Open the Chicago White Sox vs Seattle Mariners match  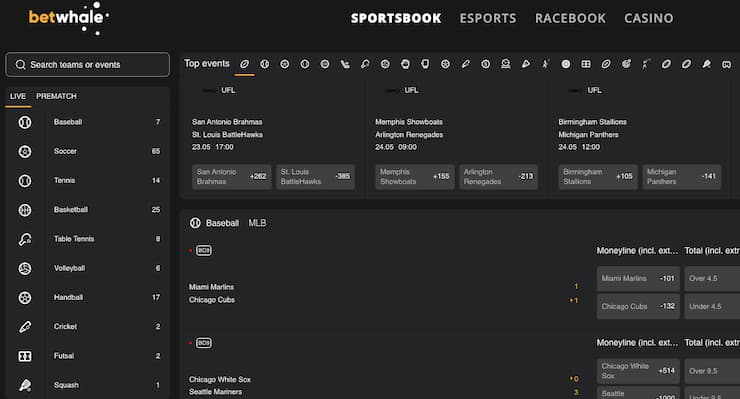point(220,386)
